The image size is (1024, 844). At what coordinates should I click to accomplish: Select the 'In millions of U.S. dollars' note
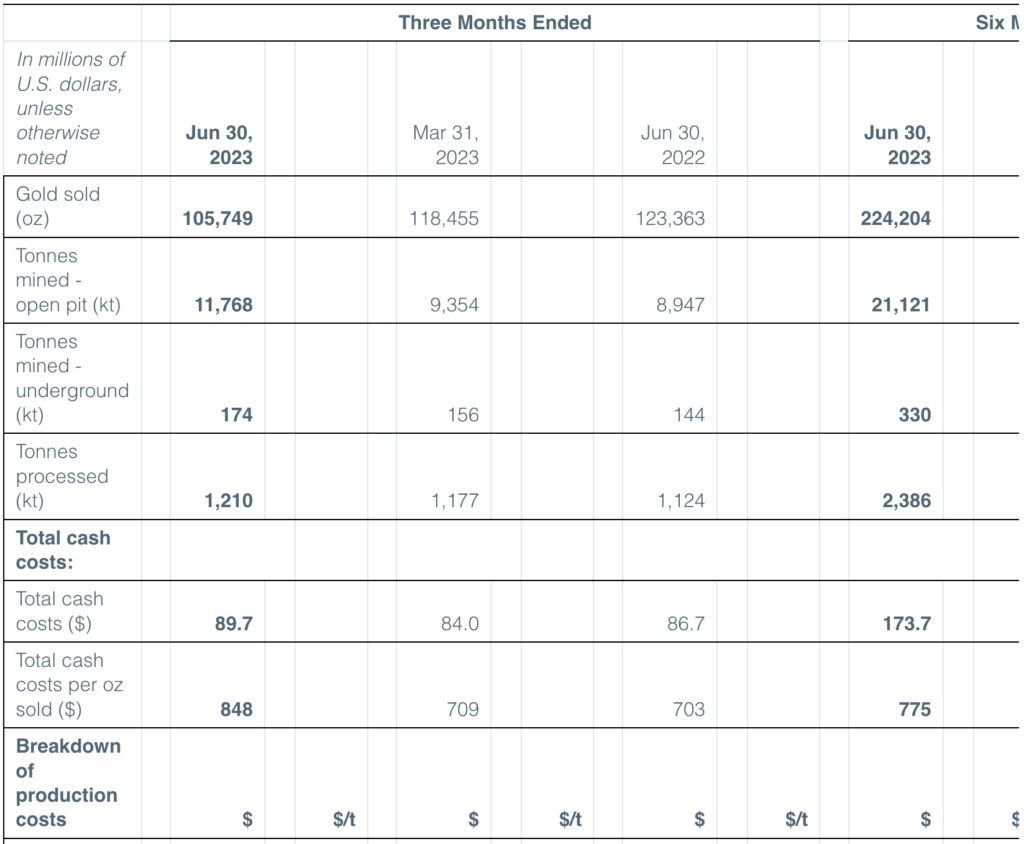(x=70, y=108)
